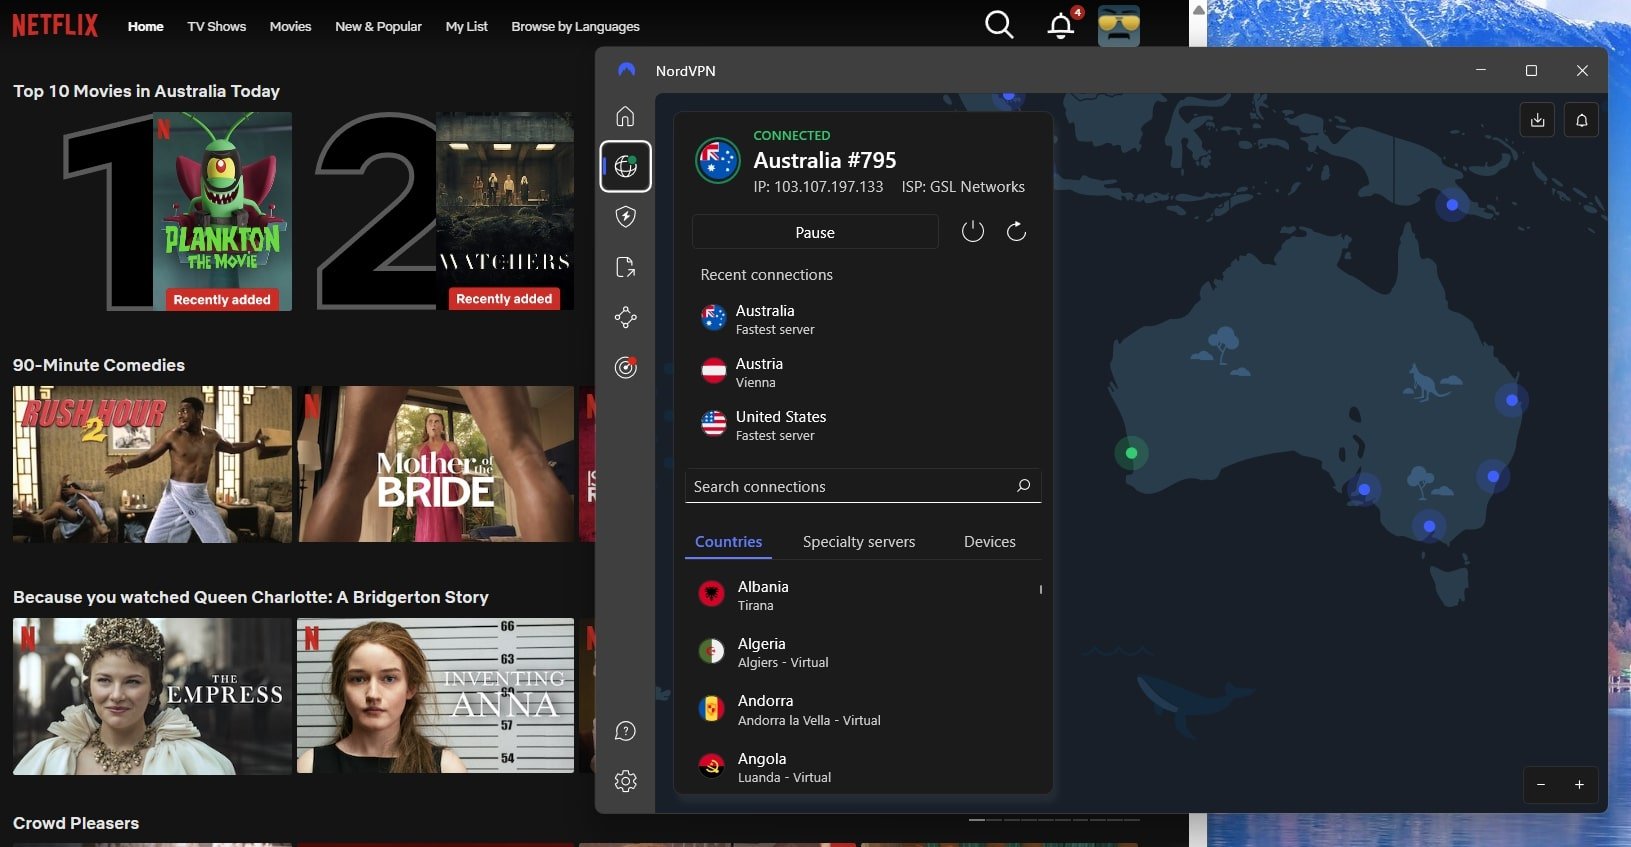Open the NordVPN home icon in sidebar
Screen dimensions: 1631x847
[x=625, y=116]
